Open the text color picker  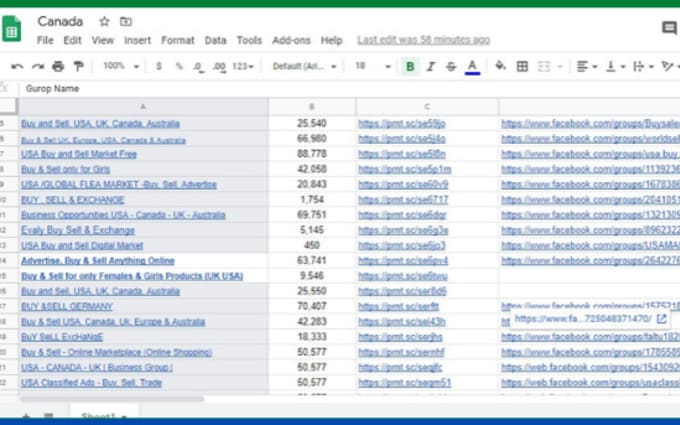tap(472, 67)
